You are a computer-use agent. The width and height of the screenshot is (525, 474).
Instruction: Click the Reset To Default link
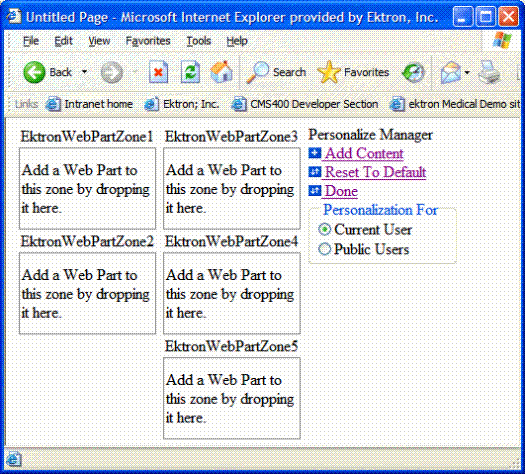click(375, 172)
